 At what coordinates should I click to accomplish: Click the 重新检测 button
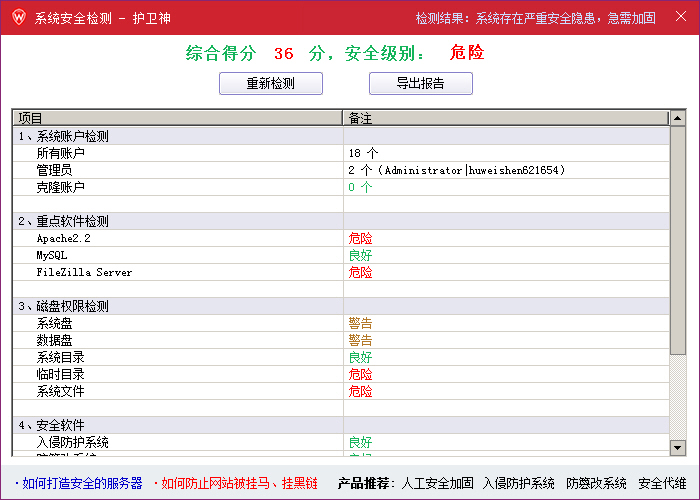click(x=271, y=83)
